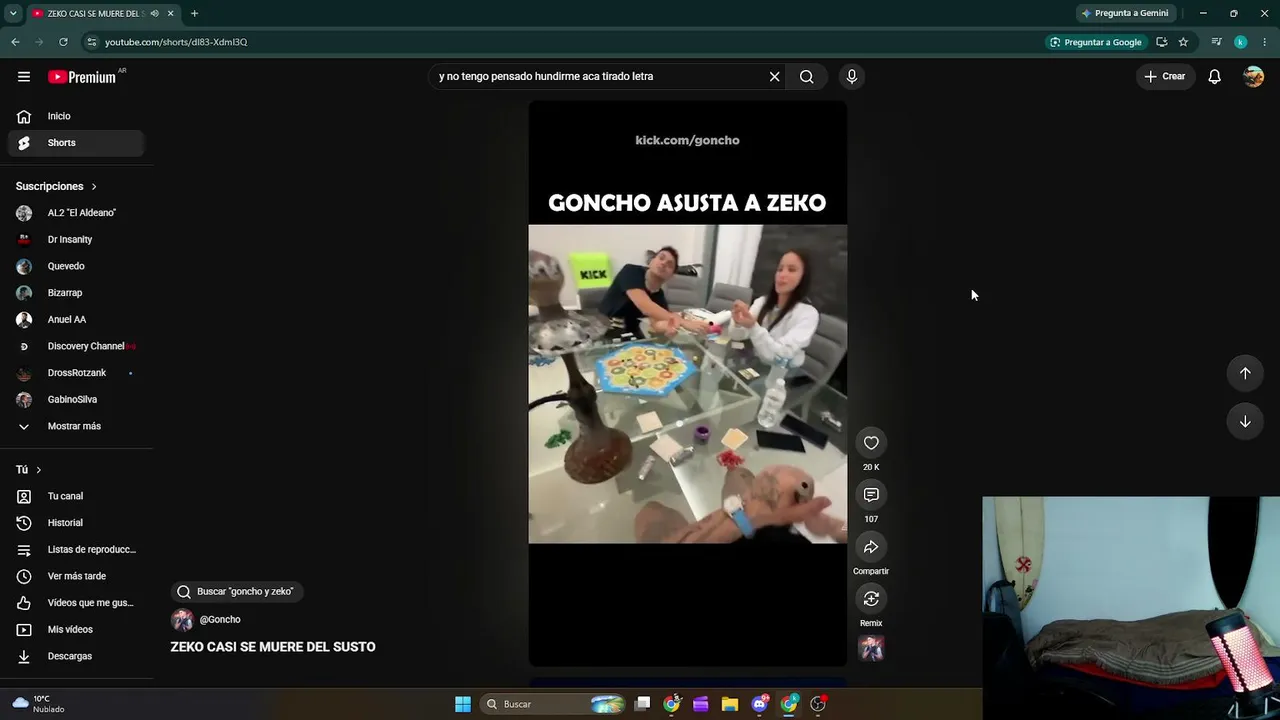The width and height of the screenshot is (1280, 720).
Task: Open Vídeos que me gustan
Action: tap(76, 603)
